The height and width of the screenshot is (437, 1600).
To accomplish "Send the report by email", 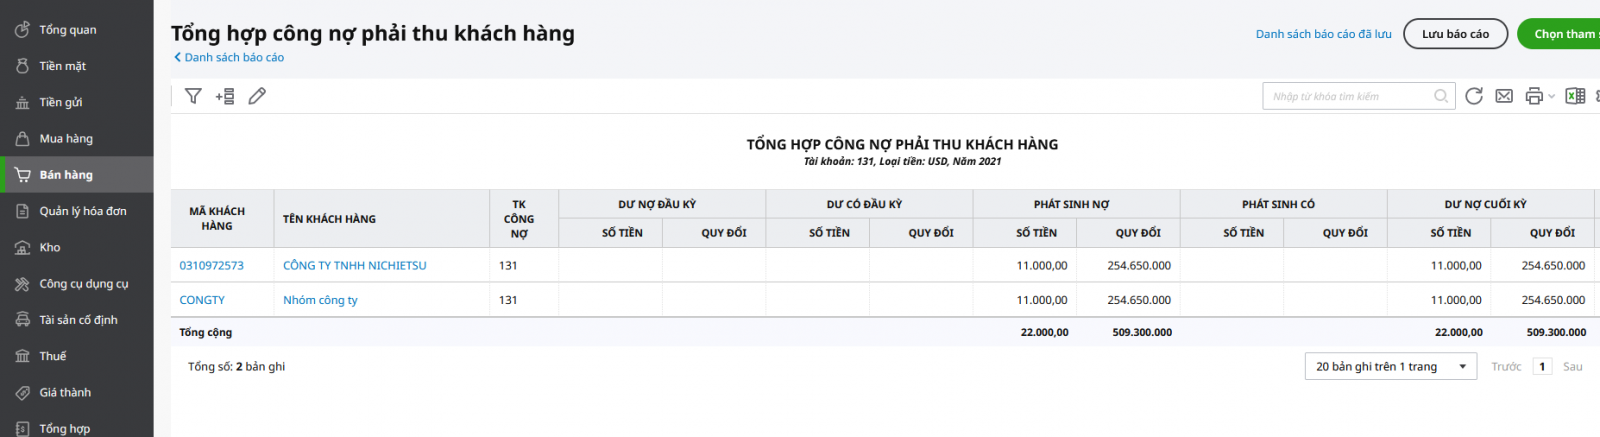I will [x=1504, y=96].
